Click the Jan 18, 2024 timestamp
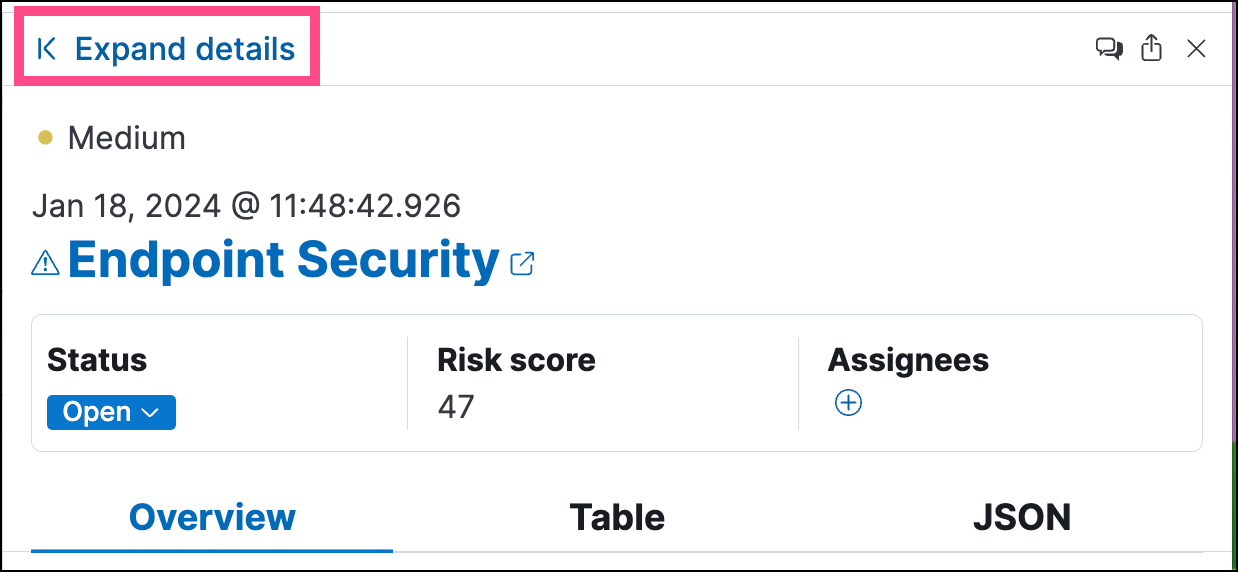1238x572 pixels. 246,206
